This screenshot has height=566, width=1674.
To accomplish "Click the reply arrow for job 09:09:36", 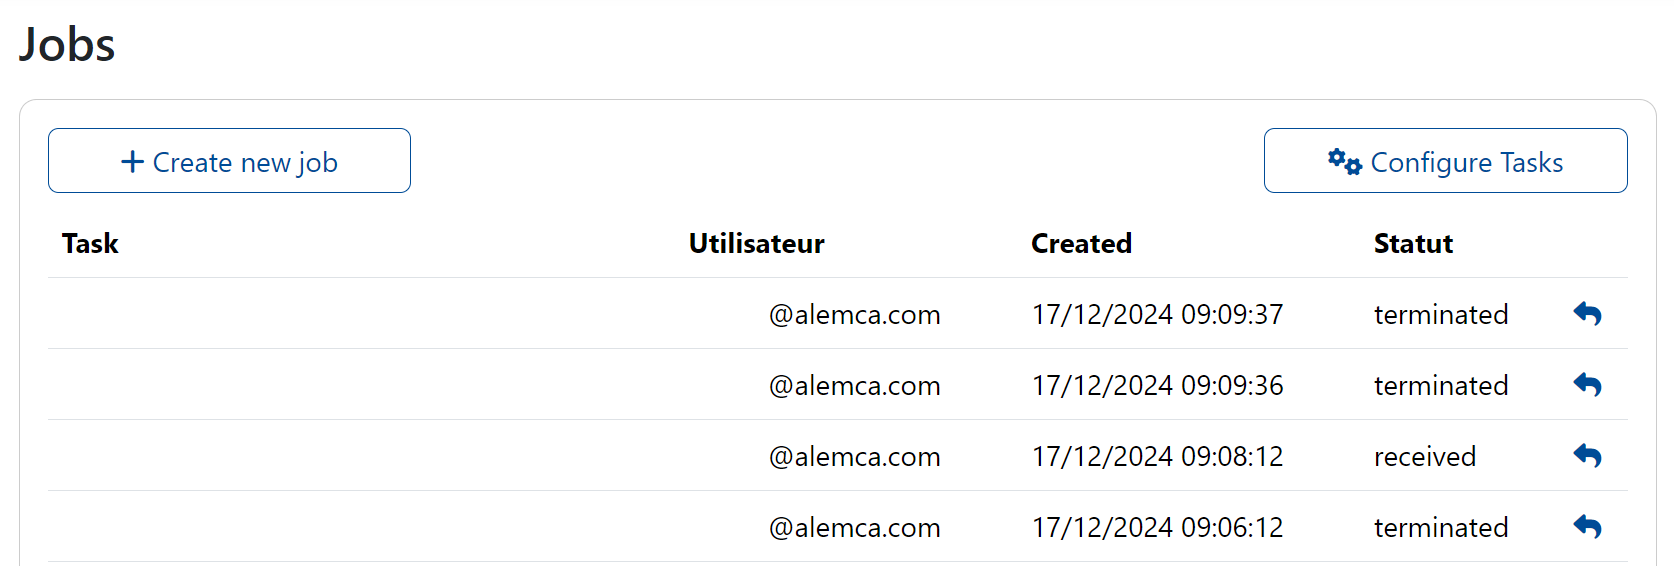I will 1587,385.
